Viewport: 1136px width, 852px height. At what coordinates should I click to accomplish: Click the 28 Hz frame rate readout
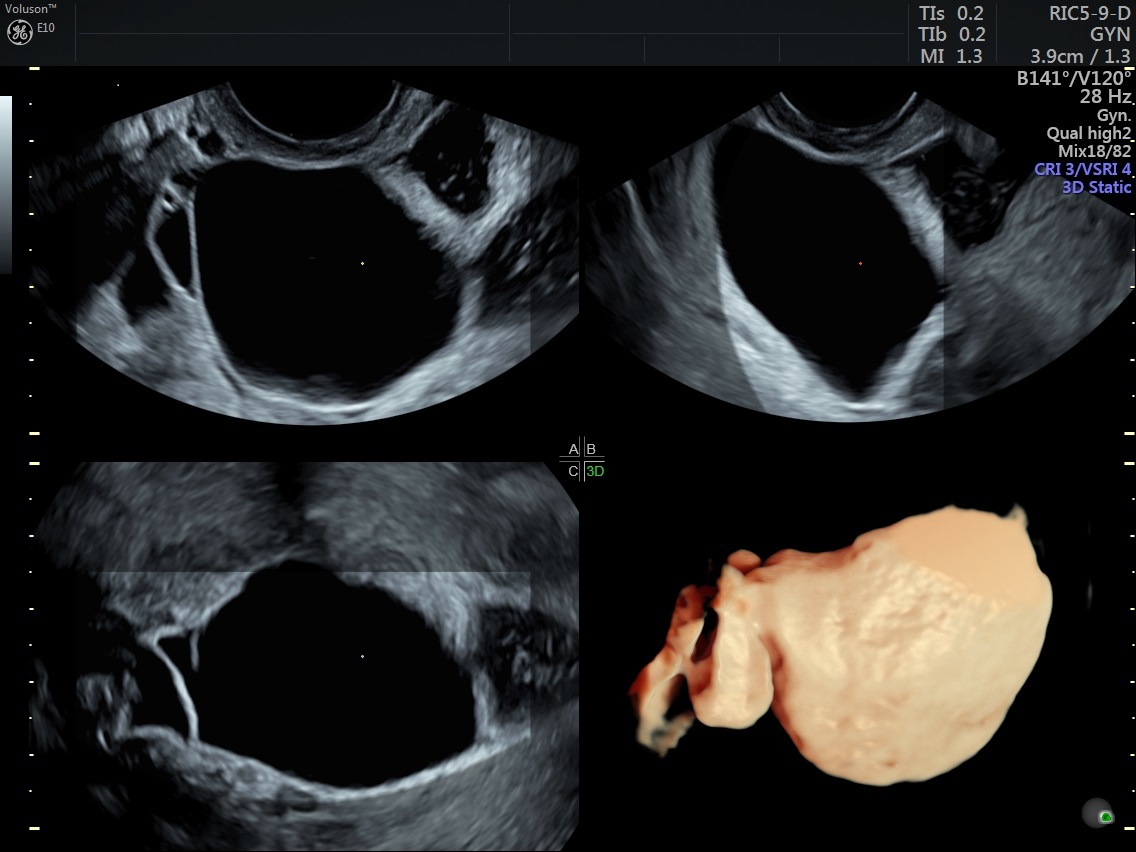1105,97
